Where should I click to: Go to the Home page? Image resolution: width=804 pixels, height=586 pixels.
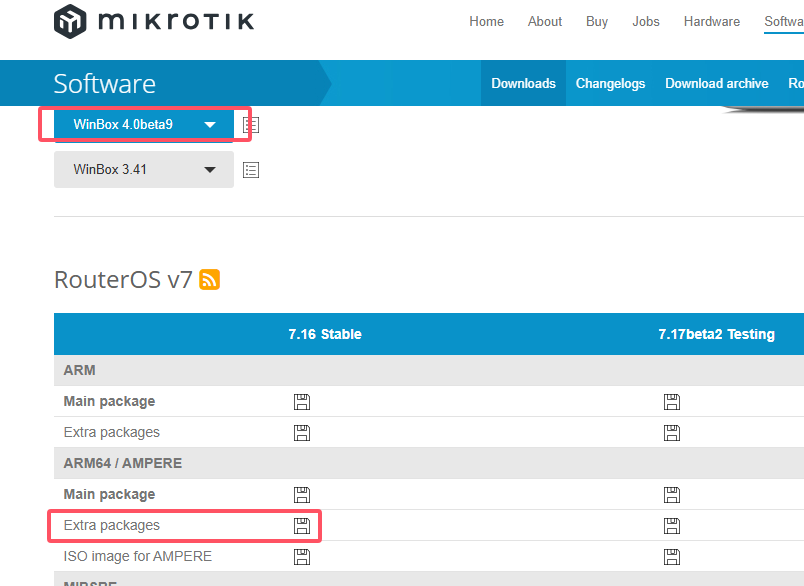pos(486,22)
